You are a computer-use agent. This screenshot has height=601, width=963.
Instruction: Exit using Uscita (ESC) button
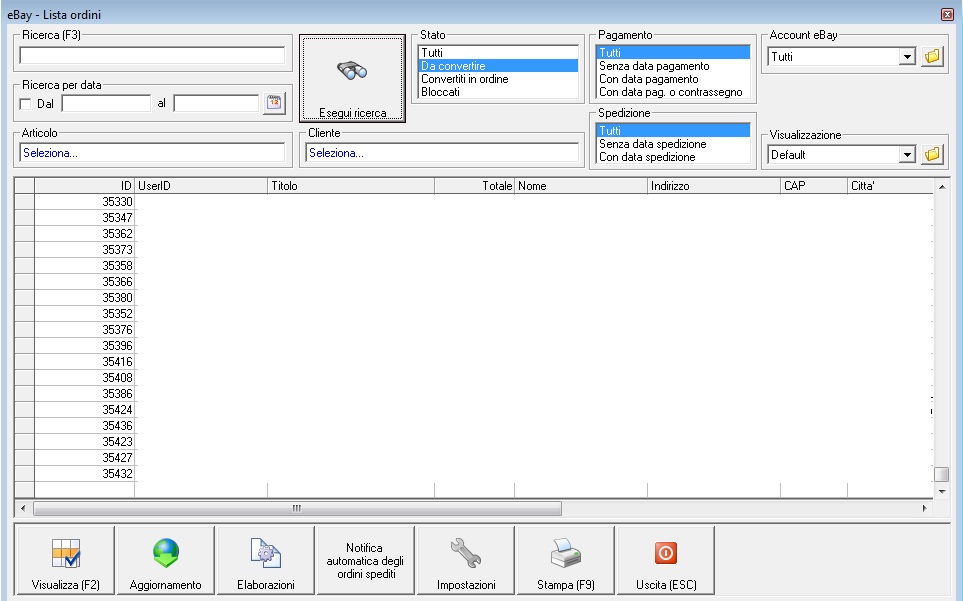coord(666,560)
